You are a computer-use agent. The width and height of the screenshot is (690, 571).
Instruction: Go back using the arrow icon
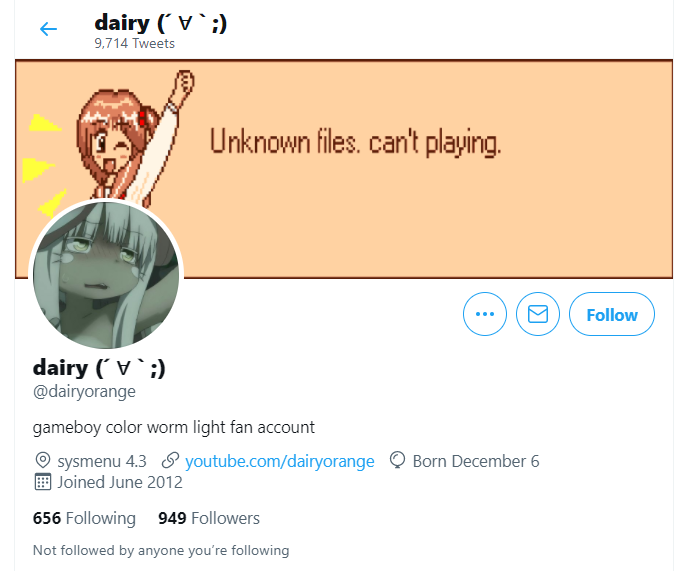coord(48,29)
